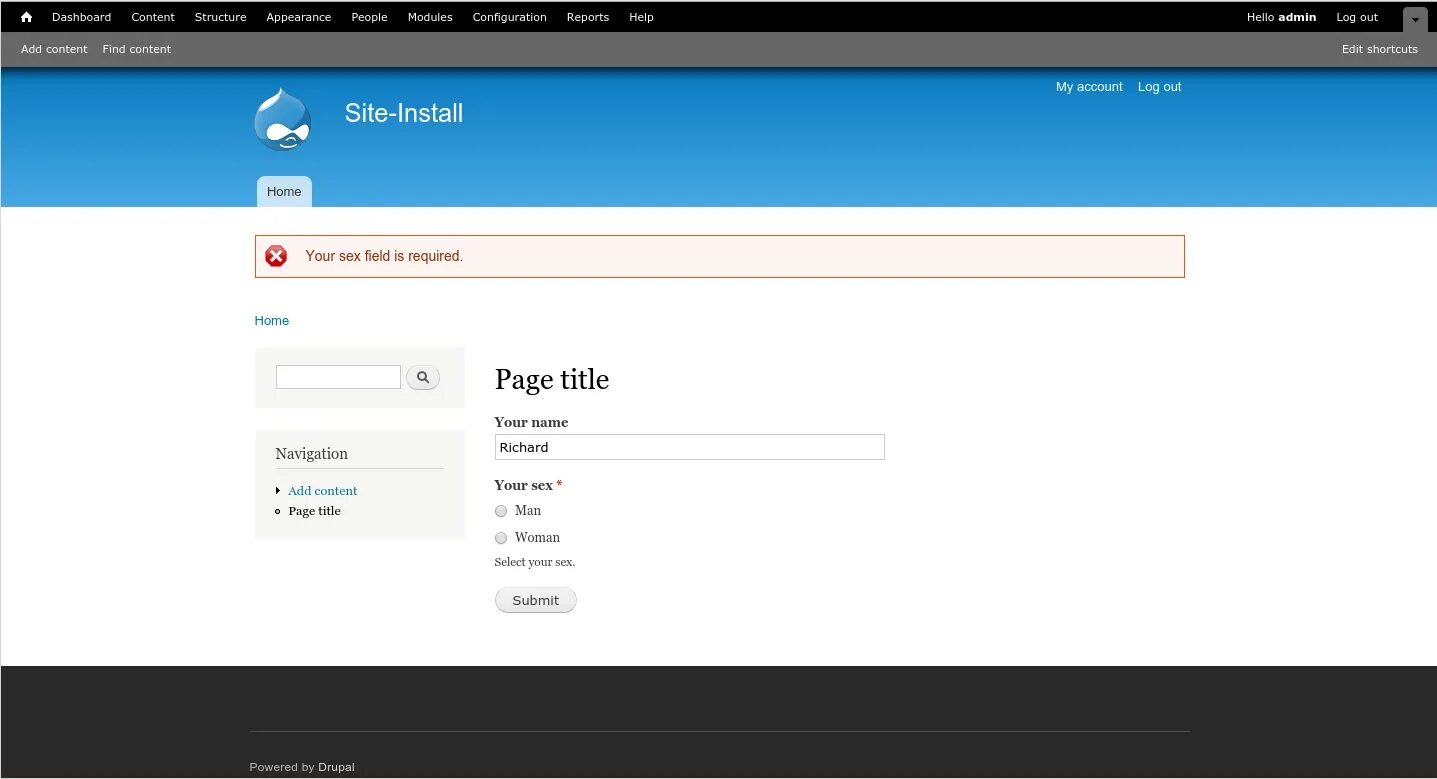Click Add content shortcut in gray bar
Image resolution: width=1437 pixels, height=779 pixels.
[x=54, y=49]
